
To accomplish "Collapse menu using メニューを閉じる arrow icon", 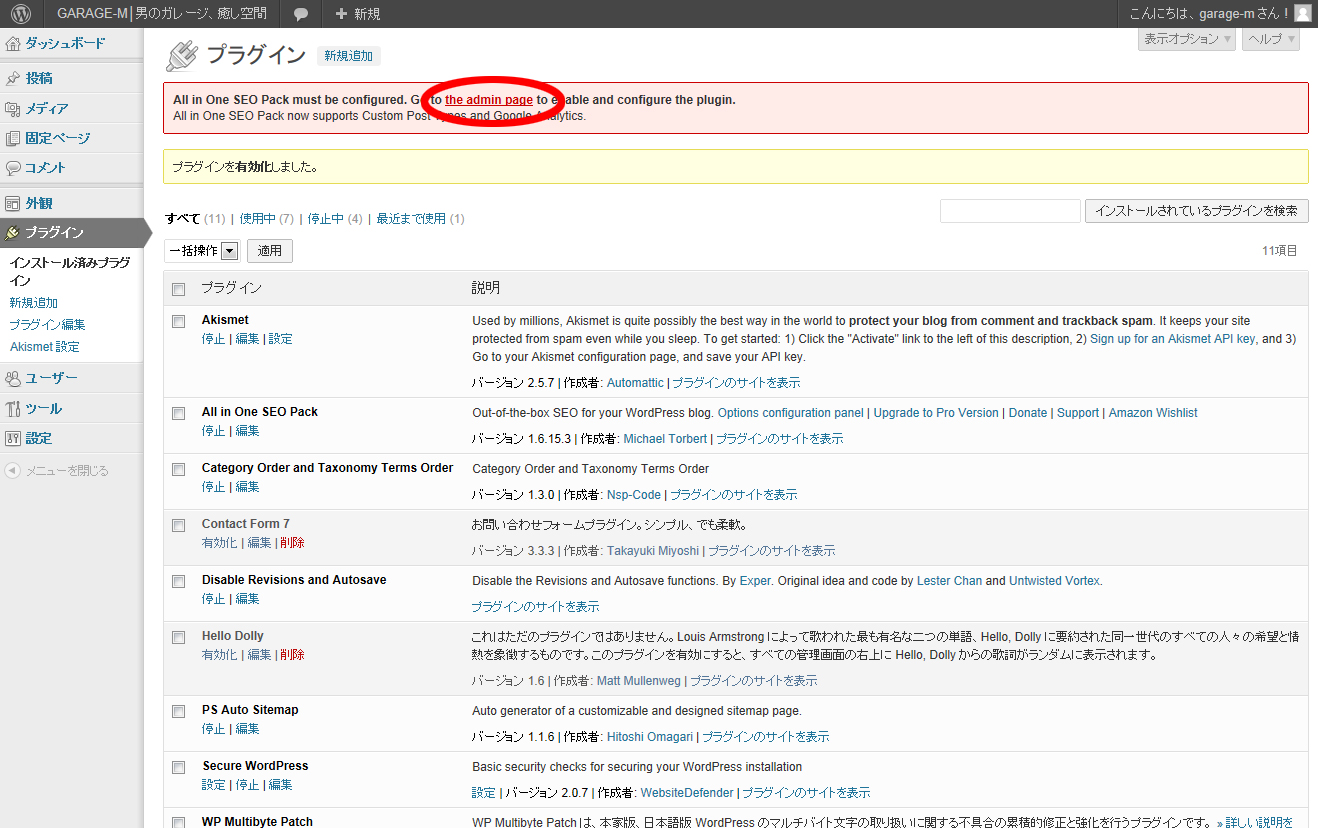I will (12, 470).
